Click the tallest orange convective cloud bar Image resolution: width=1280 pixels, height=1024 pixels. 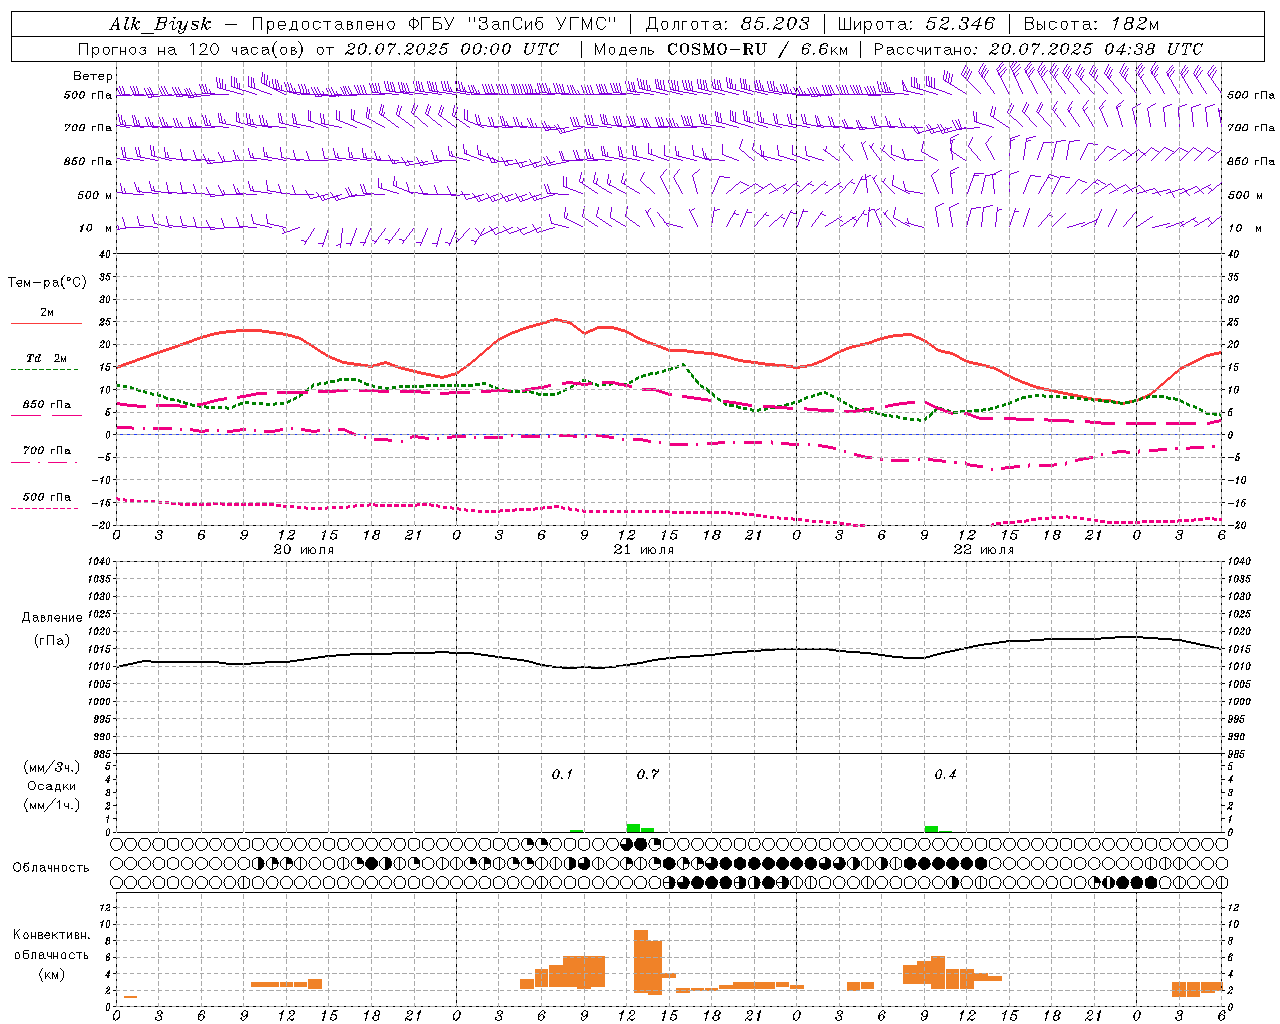(641, 961)
